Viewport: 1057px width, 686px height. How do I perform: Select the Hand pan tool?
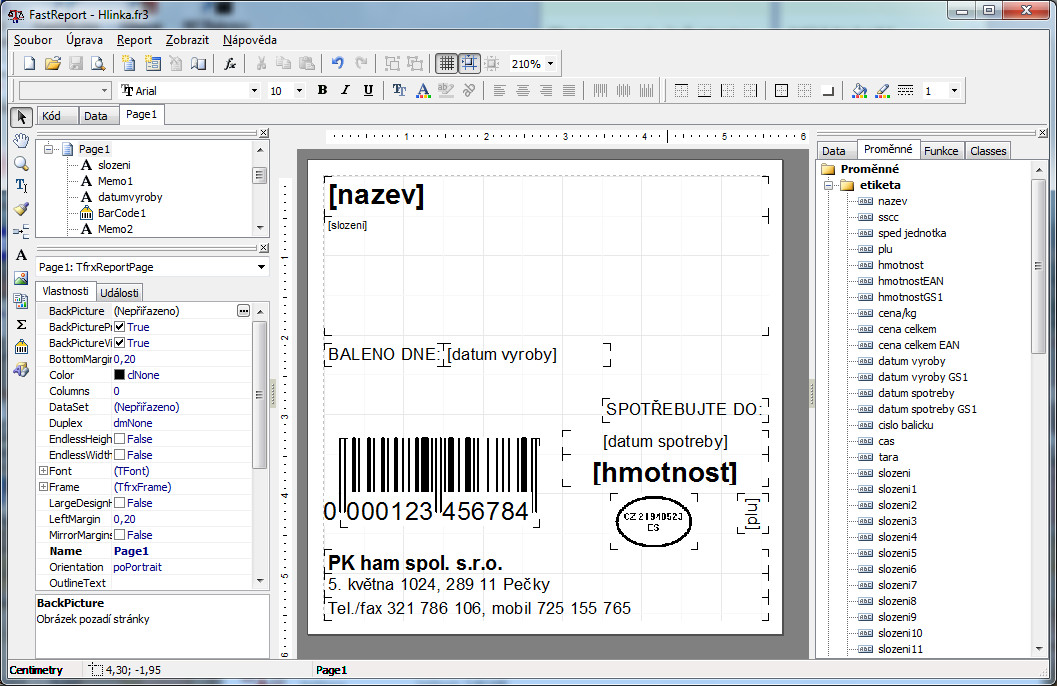point(22,140)
